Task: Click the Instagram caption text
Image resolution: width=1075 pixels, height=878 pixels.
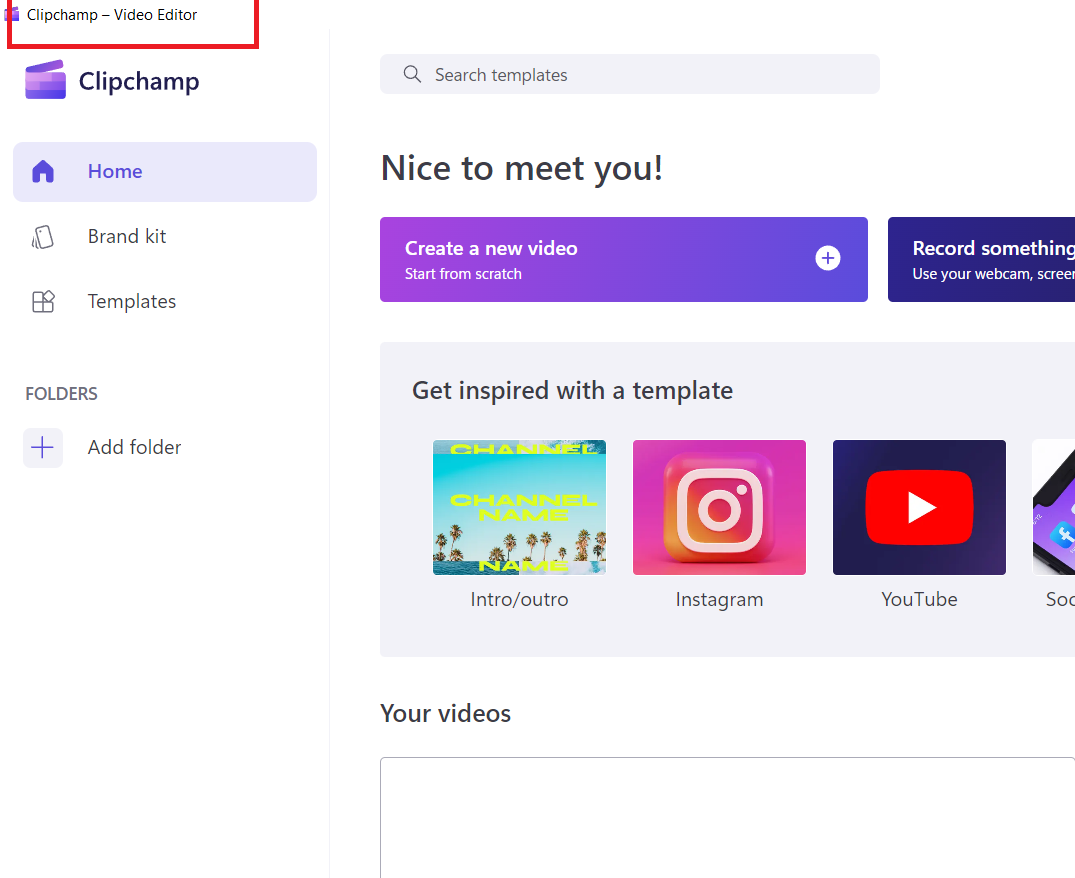Action: point(719,600)
